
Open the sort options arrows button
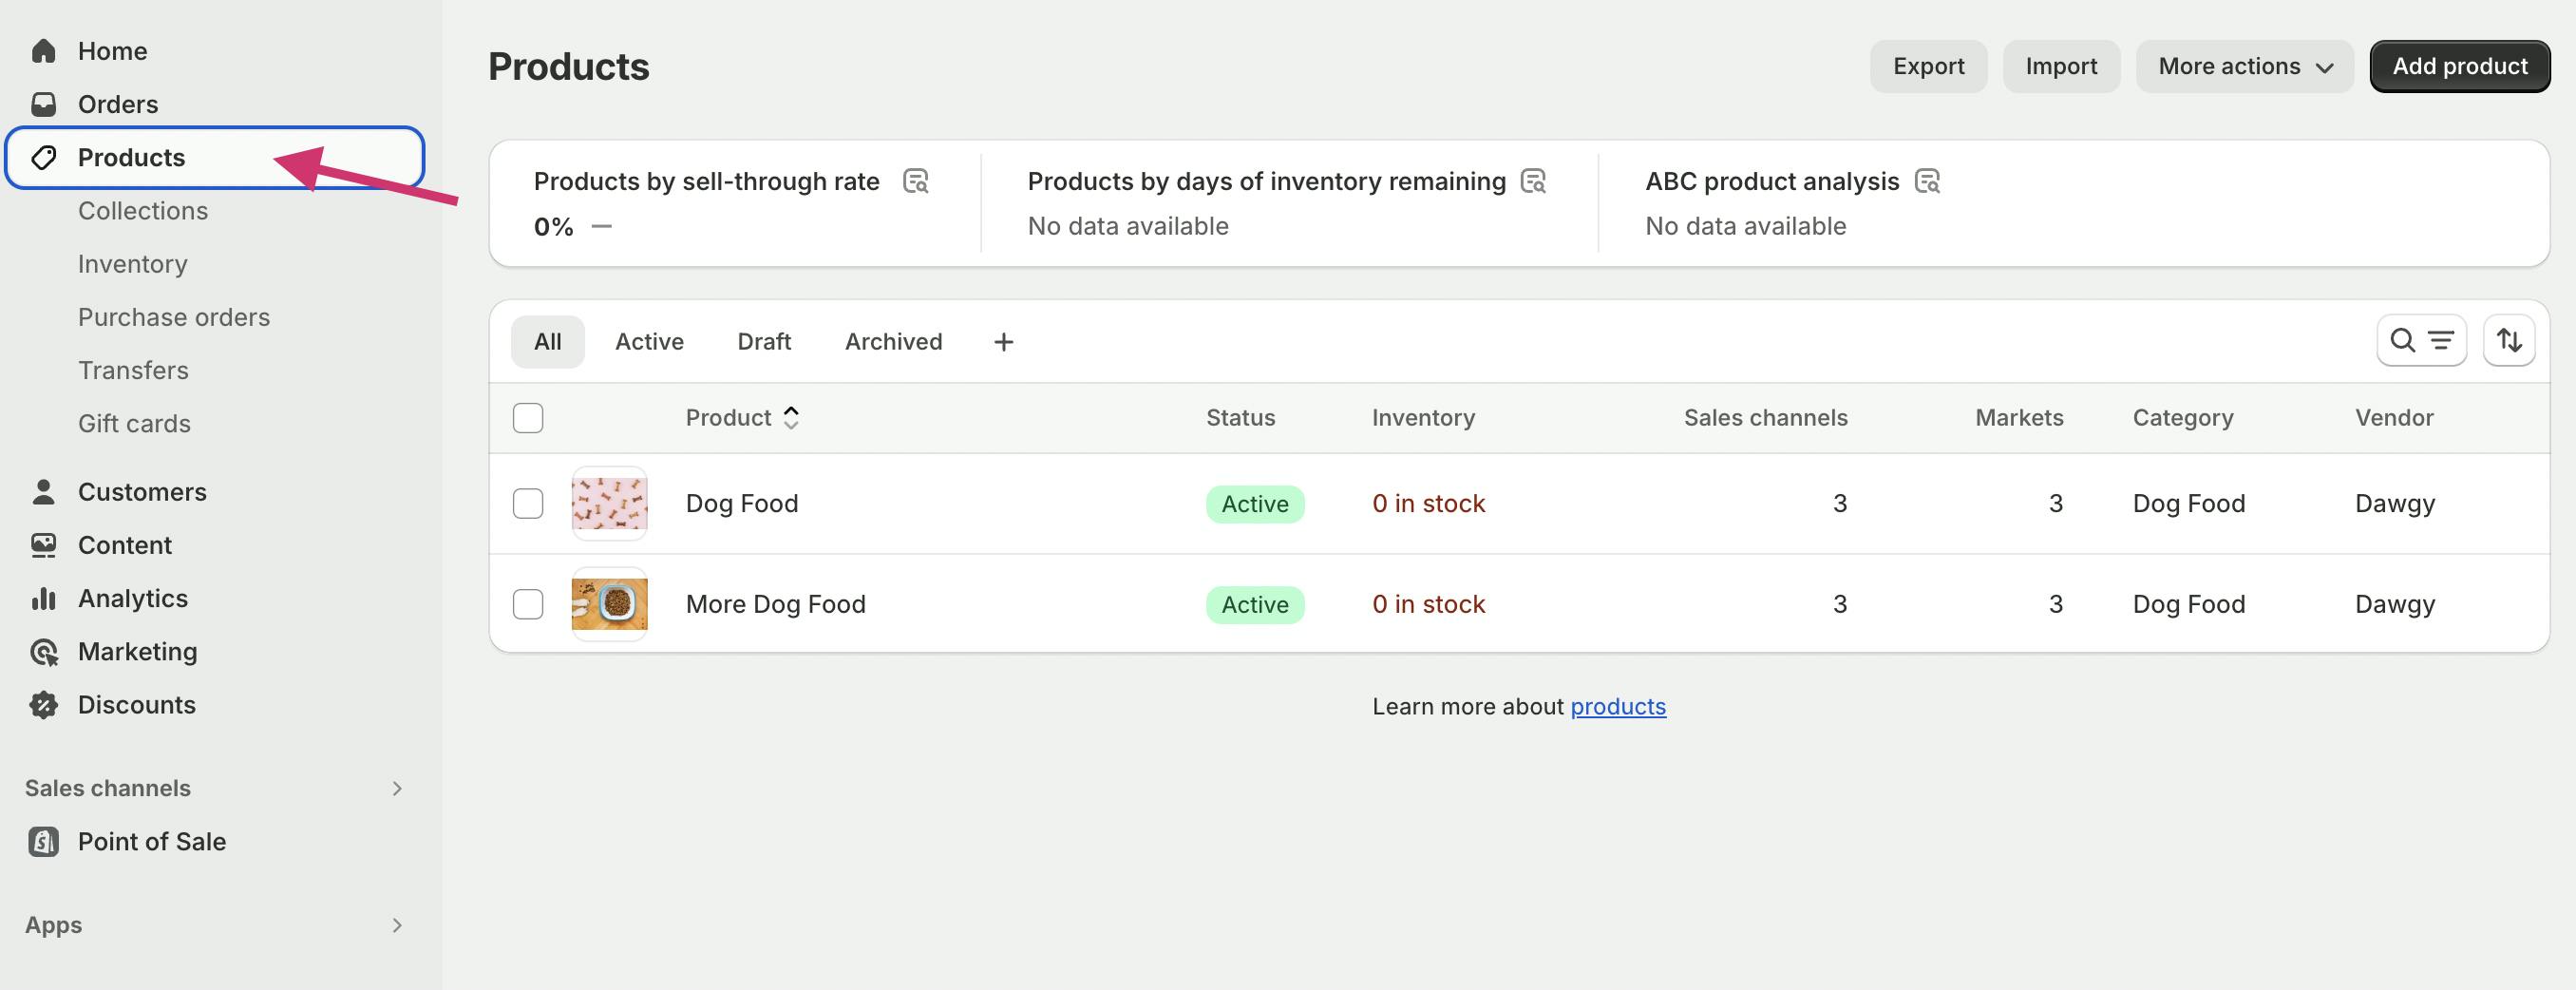2509,341
